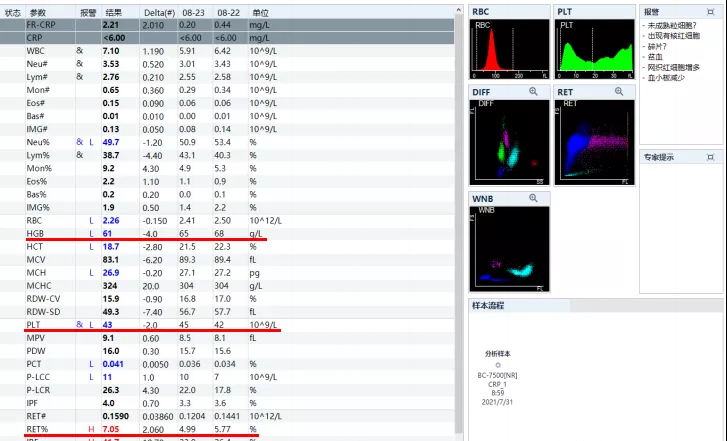
Task: Select the MCHC parameter row
Action: (x=227, y=286)
